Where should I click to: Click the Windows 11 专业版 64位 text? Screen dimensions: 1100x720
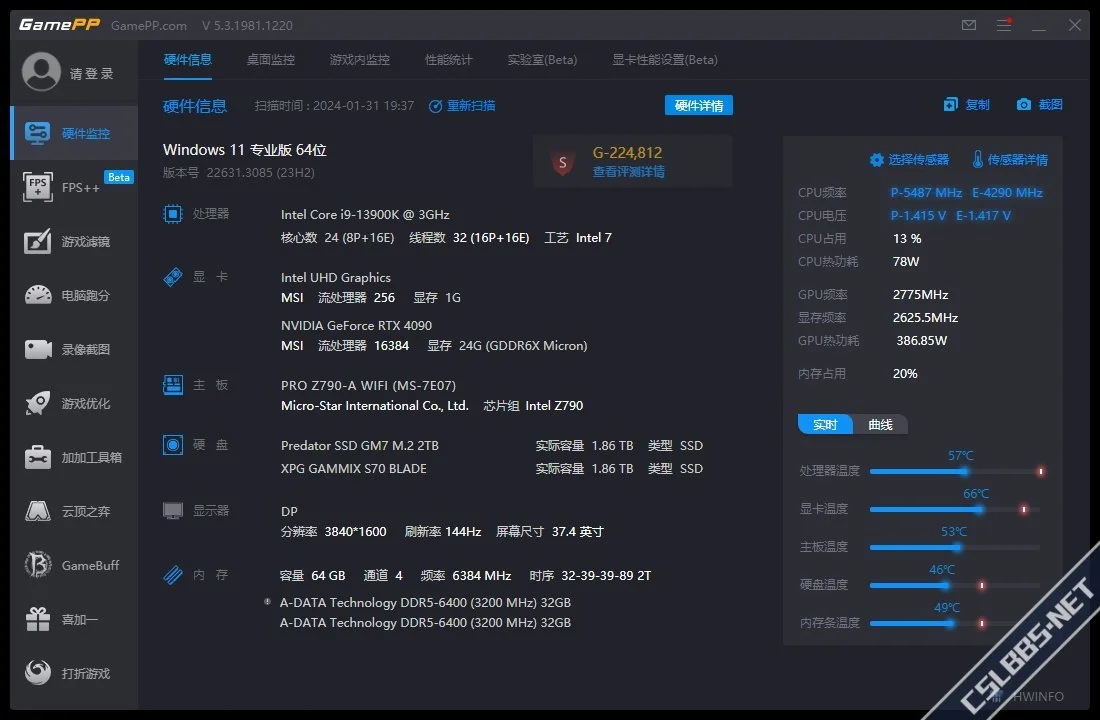pos(245,149)
